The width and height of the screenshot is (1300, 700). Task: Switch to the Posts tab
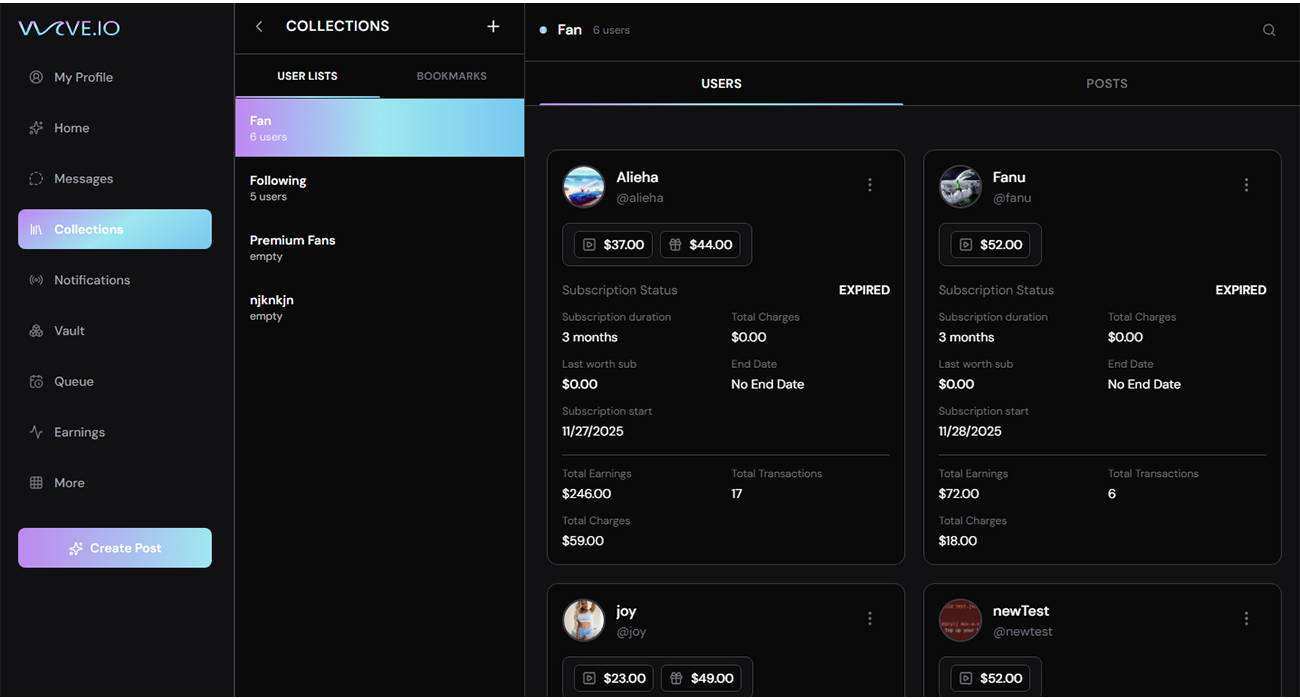point(1106,84)
